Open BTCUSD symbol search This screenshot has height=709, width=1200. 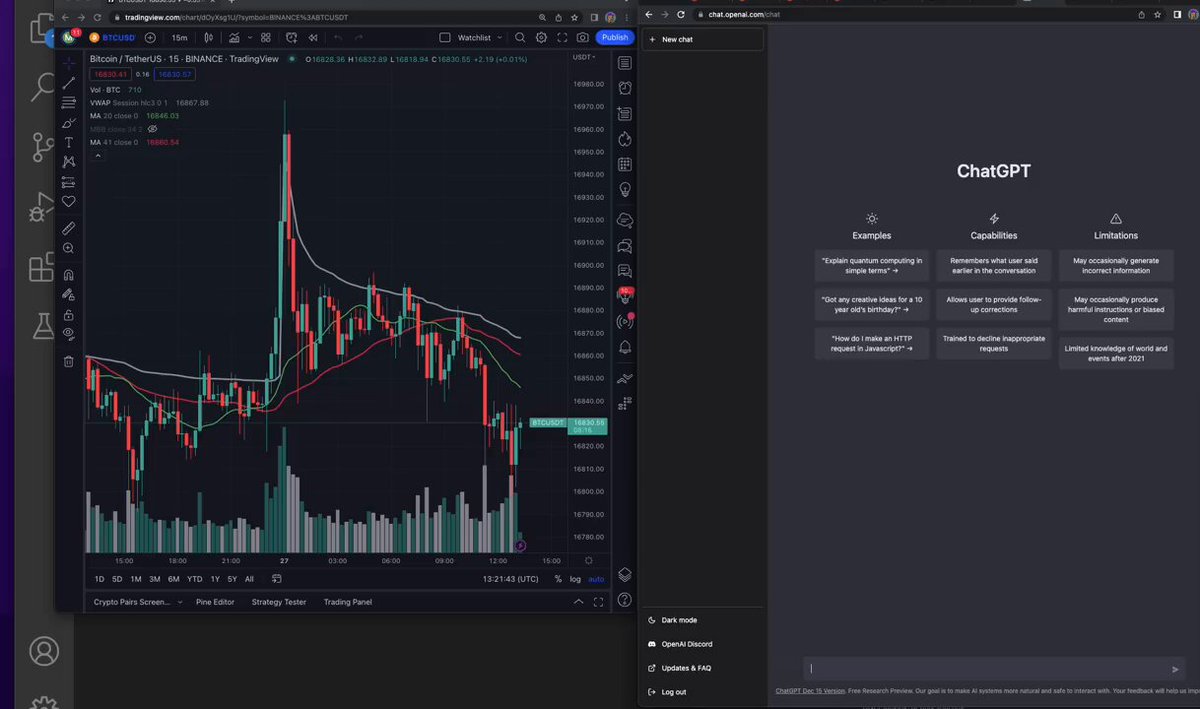pos(112,37)
